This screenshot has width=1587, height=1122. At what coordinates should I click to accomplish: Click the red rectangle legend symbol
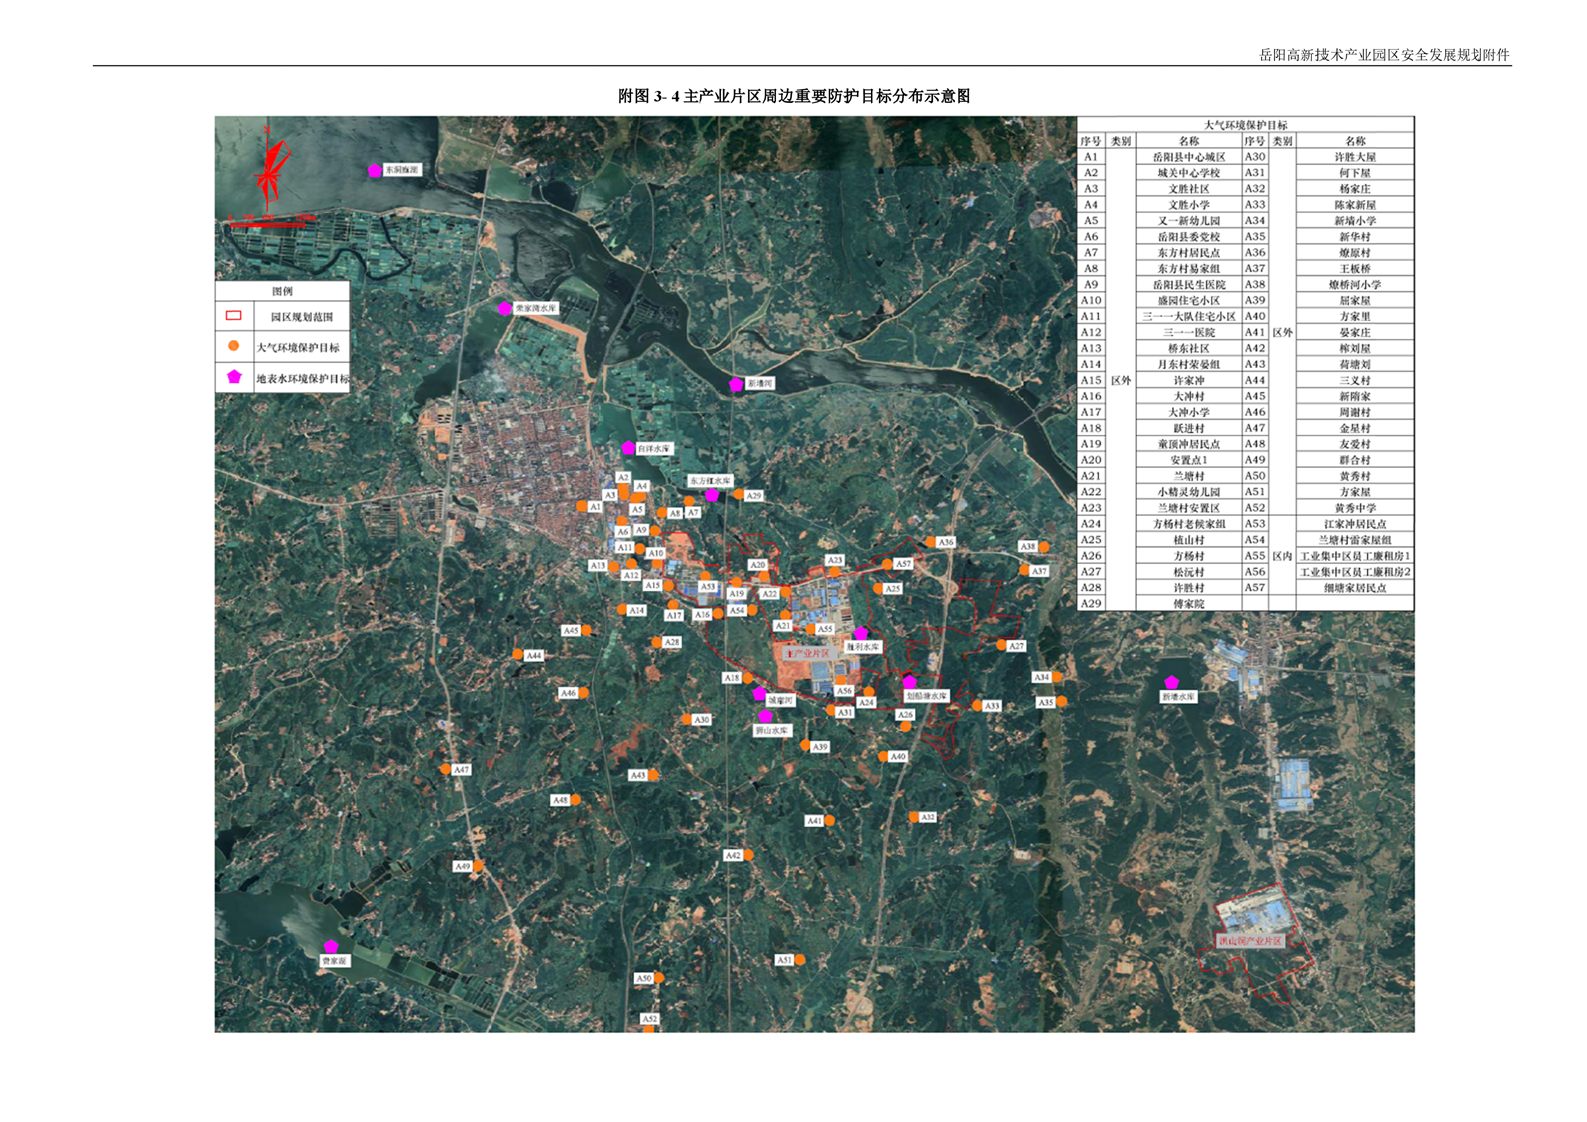coord(233,316)
